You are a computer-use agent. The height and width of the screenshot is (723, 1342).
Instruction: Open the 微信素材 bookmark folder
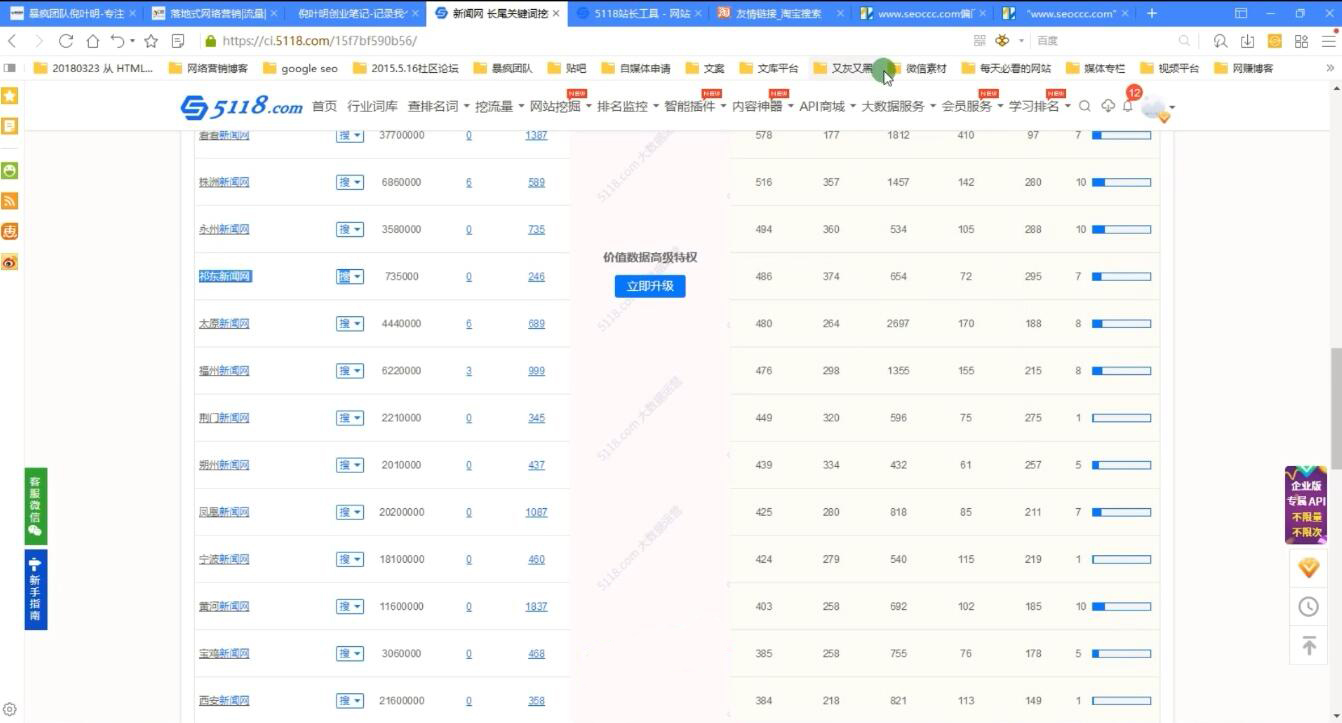point(917,68)
